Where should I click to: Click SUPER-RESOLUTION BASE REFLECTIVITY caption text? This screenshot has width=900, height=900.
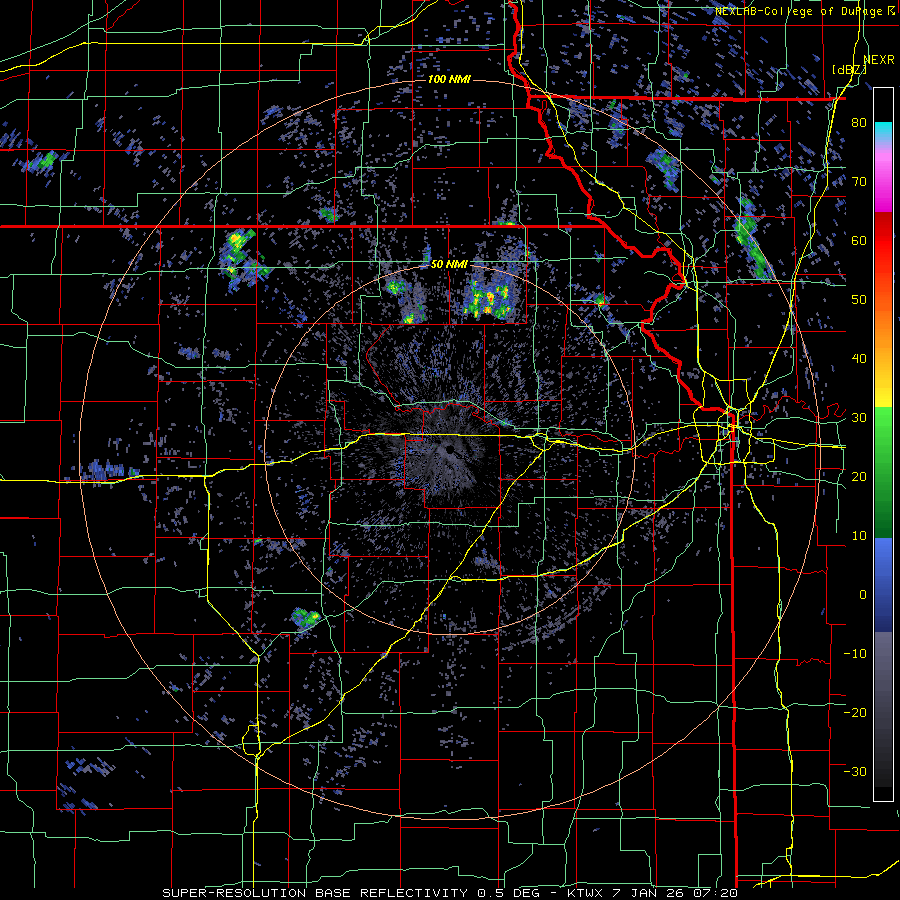[315, 893]
